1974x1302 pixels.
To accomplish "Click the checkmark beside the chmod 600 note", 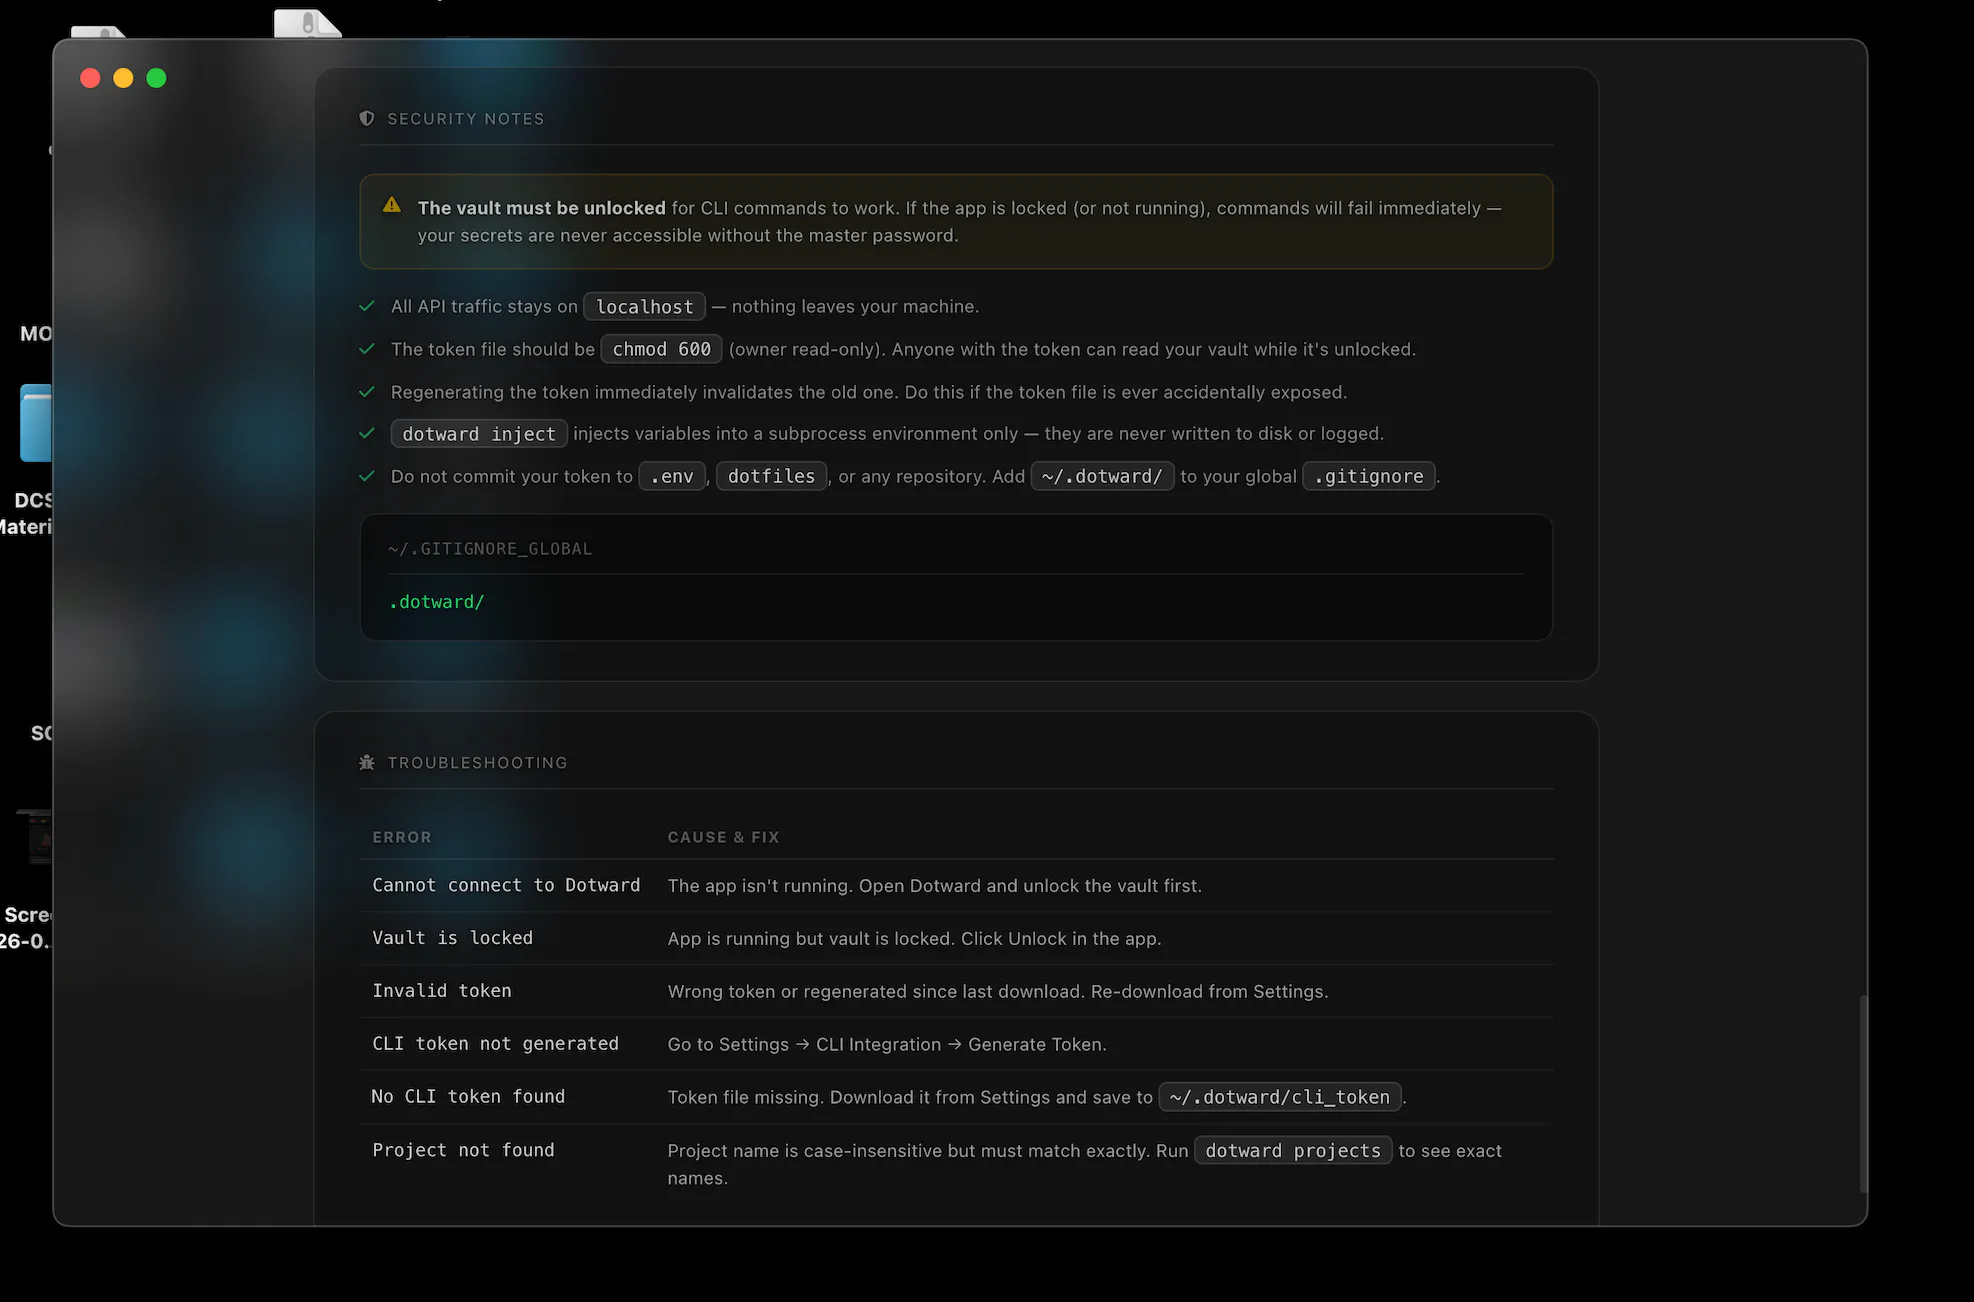I will tap(367, 349).
